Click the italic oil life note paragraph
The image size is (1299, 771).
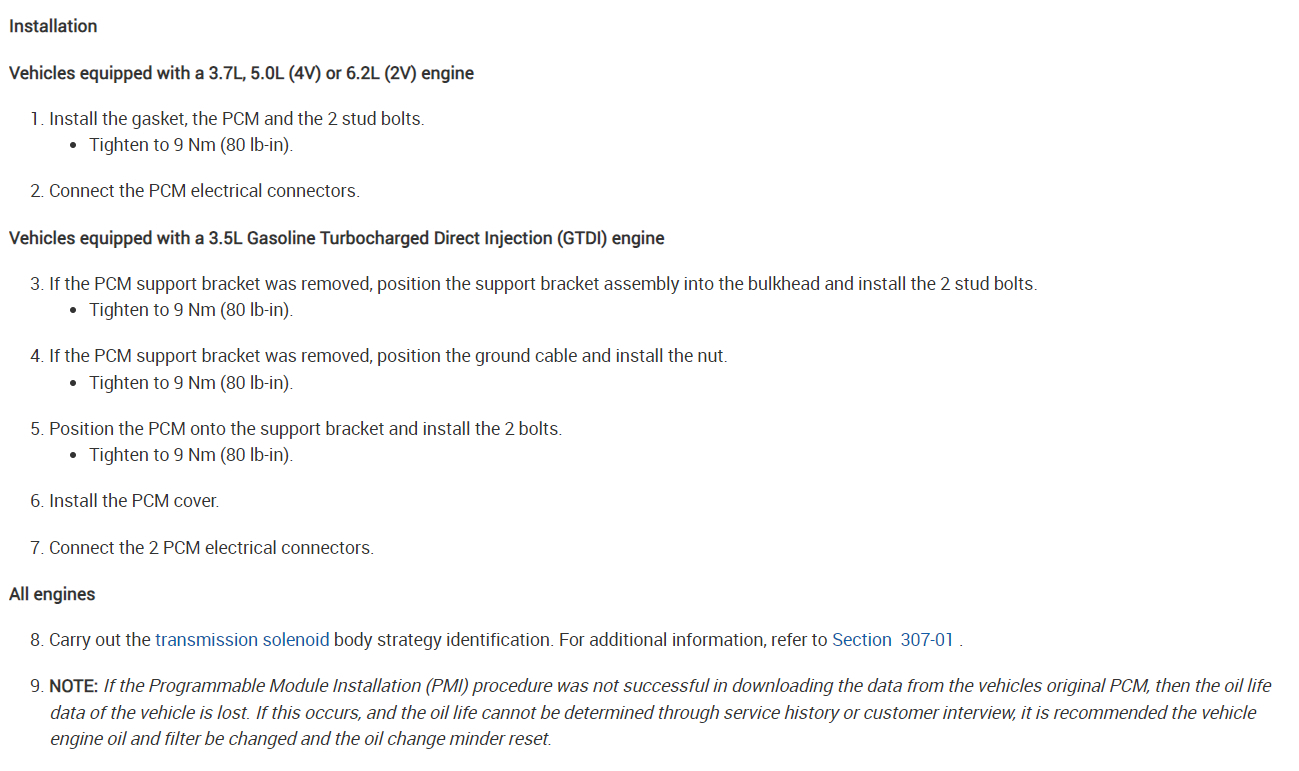tap(660, 713)
